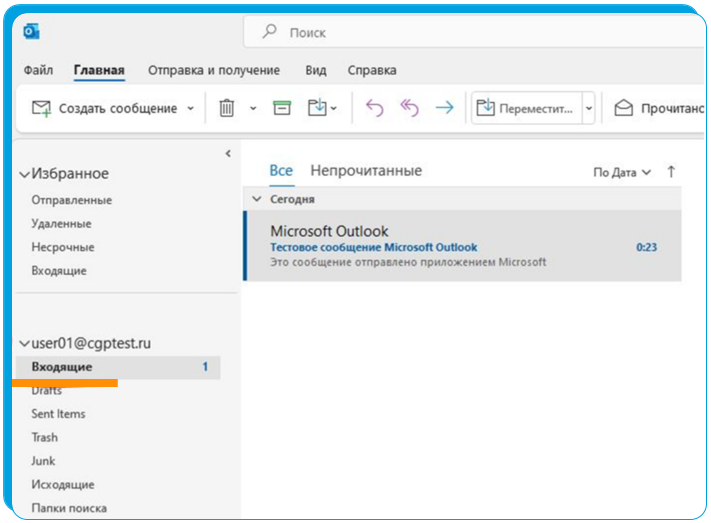Click the subject Тестовое сообщение Microsoft Outlook

pyautogui.click(x=374, y=247)
